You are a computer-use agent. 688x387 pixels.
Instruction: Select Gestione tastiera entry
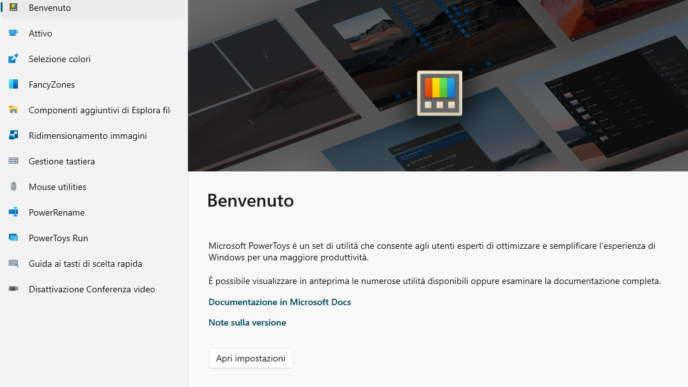click(93, 161)
